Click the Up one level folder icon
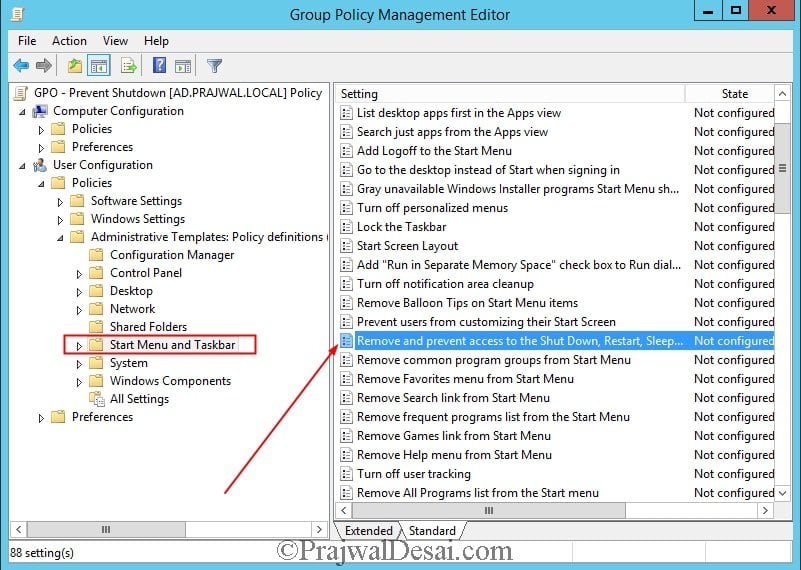Screen dimensions: 801x570 point(75,65)
